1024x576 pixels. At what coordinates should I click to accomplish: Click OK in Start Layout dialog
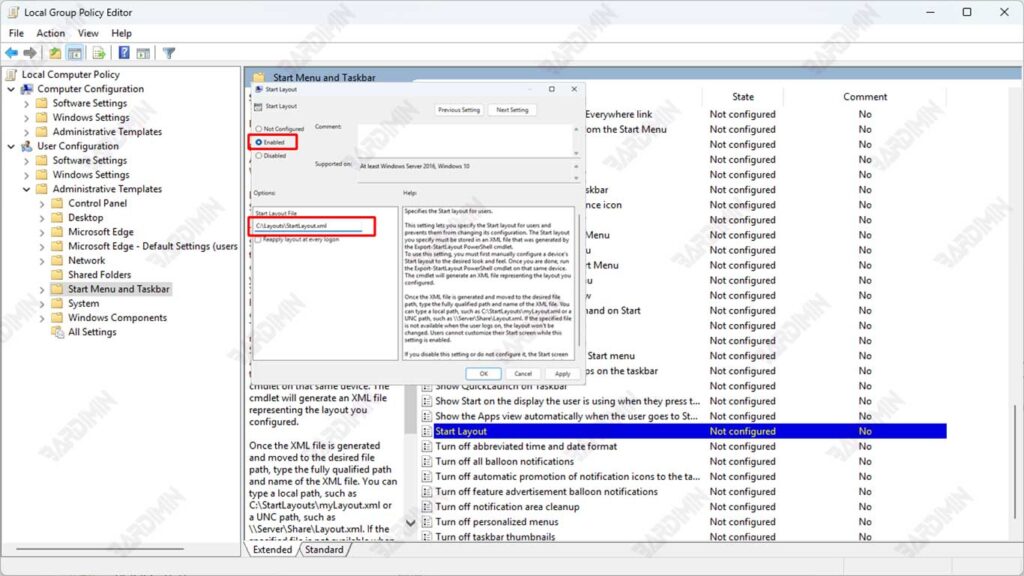click(x=483, y=374)
